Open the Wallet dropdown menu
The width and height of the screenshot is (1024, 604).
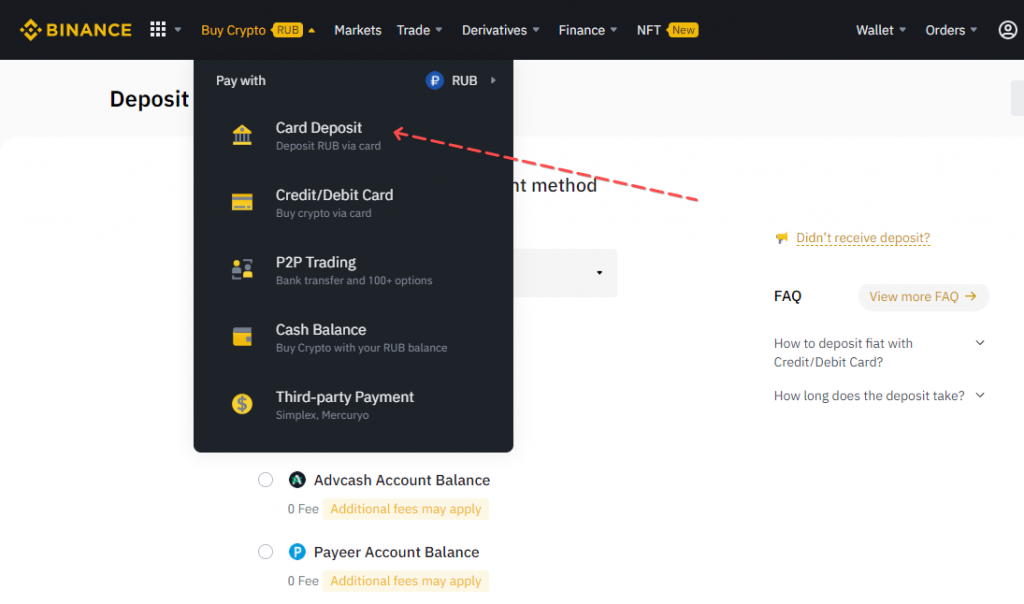click(x=881, y=30)
